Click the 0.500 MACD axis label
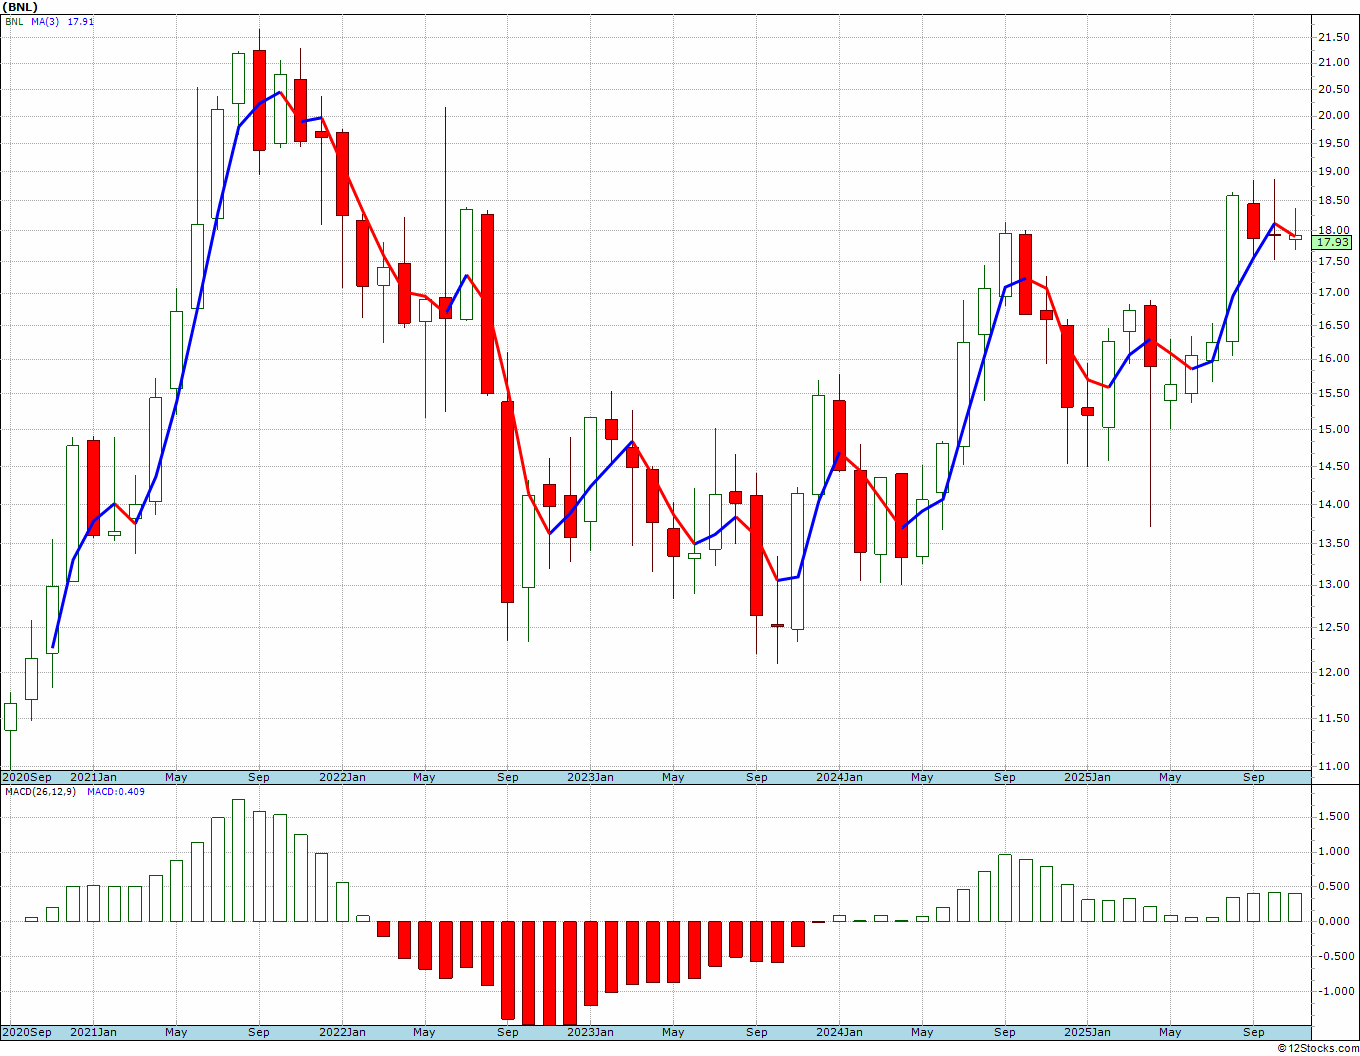 coord(1333,887)
